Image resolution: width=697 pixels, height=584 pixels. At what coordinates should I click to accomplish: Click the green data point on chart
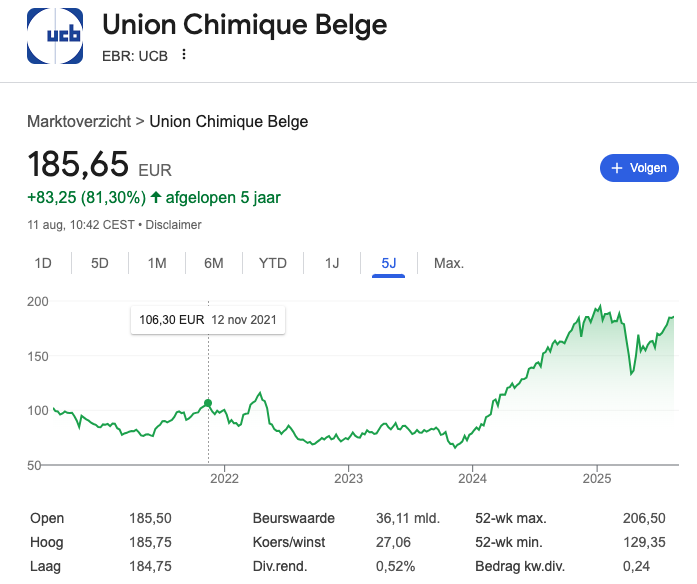[x=208, y=404]
